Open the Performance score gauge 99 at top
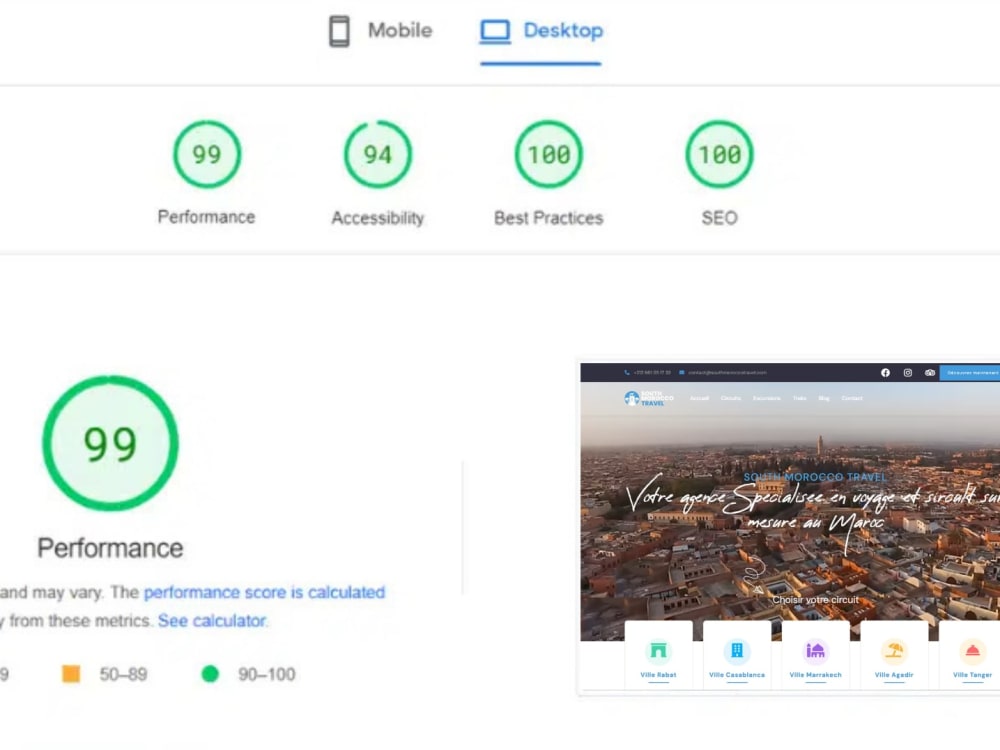Viewport: 1000px width, 750px height. coord(207,154)
